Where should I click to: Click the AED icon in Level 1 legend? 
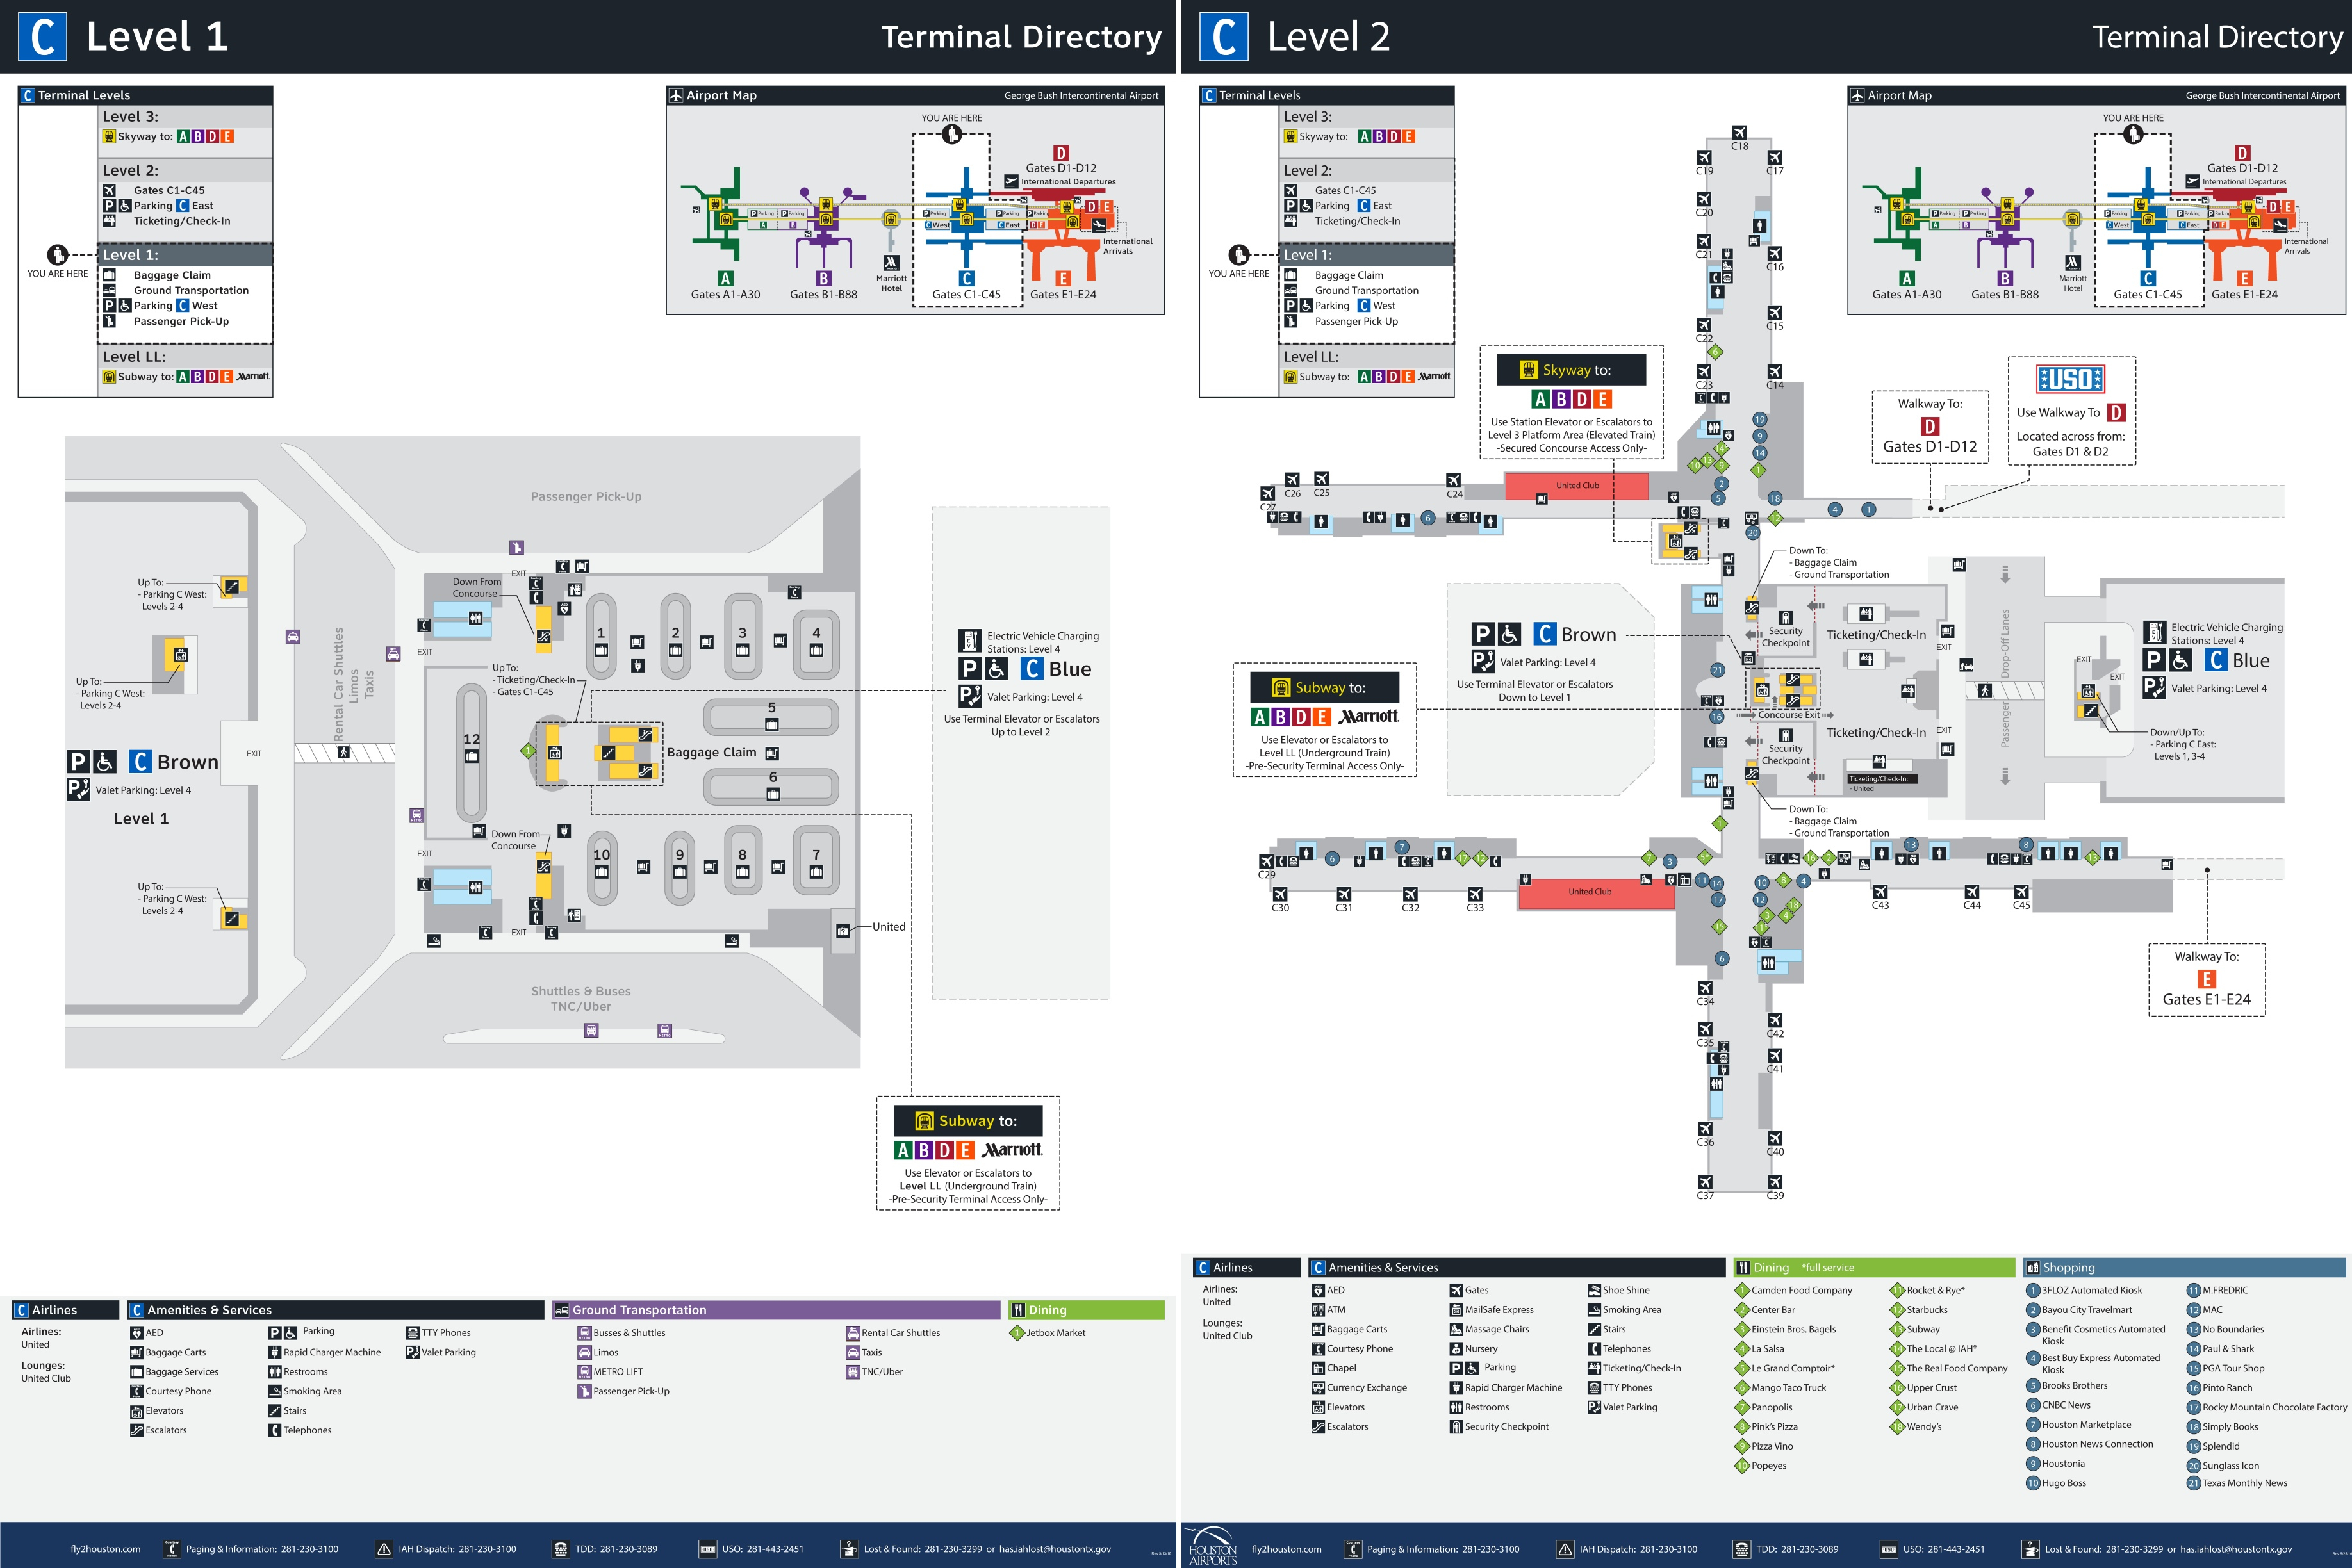coord(137,1332)
